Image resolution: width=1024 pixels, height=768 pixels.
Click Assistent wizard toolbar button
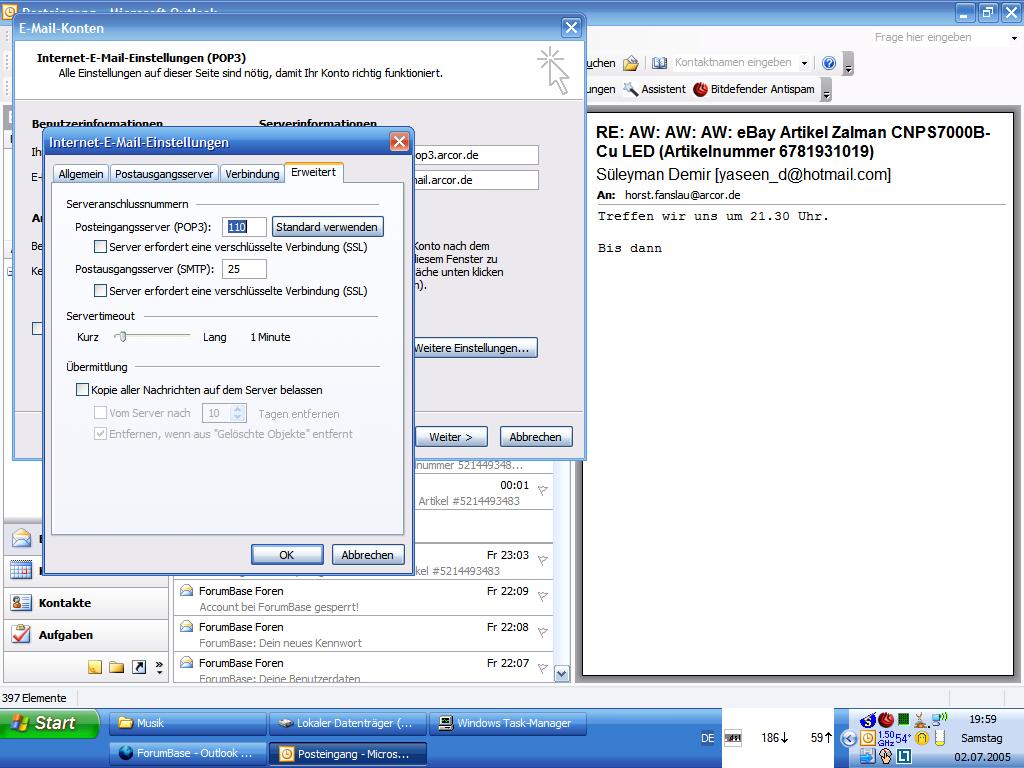point(654,89)
